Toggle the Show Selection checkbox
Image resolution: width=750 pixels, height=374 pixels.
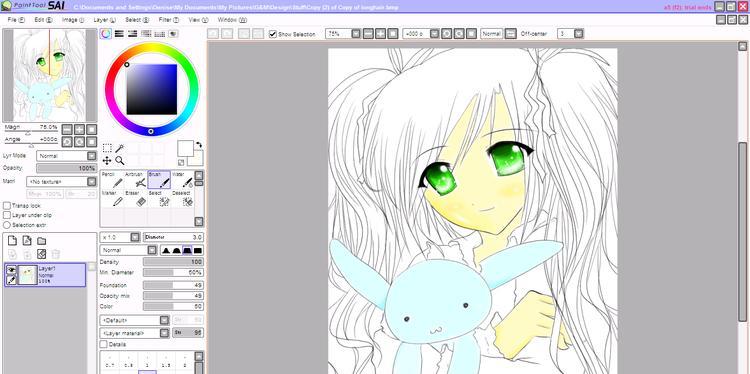coord(273,34)
